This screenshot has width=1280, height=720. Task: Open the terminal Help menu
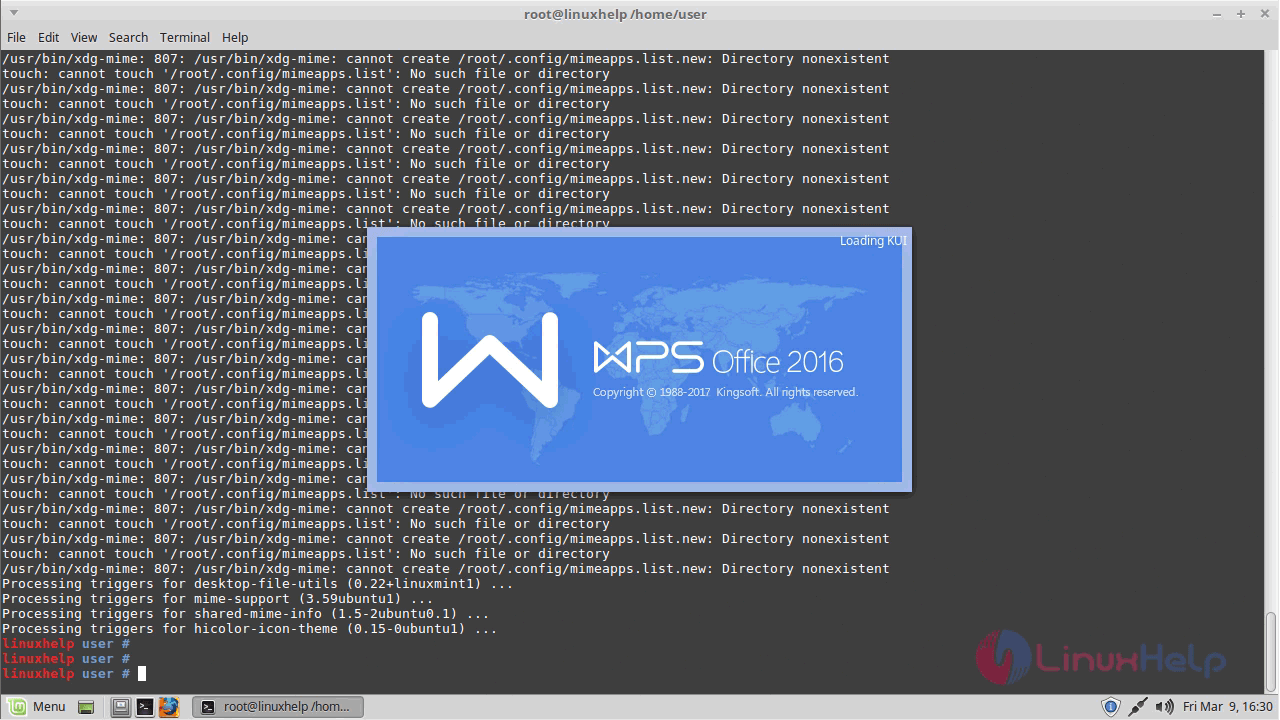235,37
